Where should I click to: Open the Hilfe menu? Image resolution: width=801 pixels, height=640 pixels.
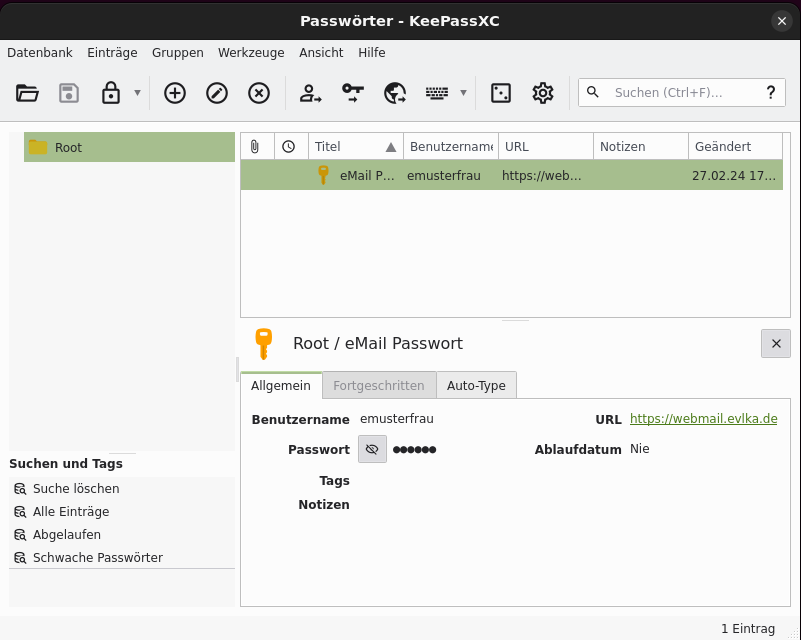[x=371, y=53]
